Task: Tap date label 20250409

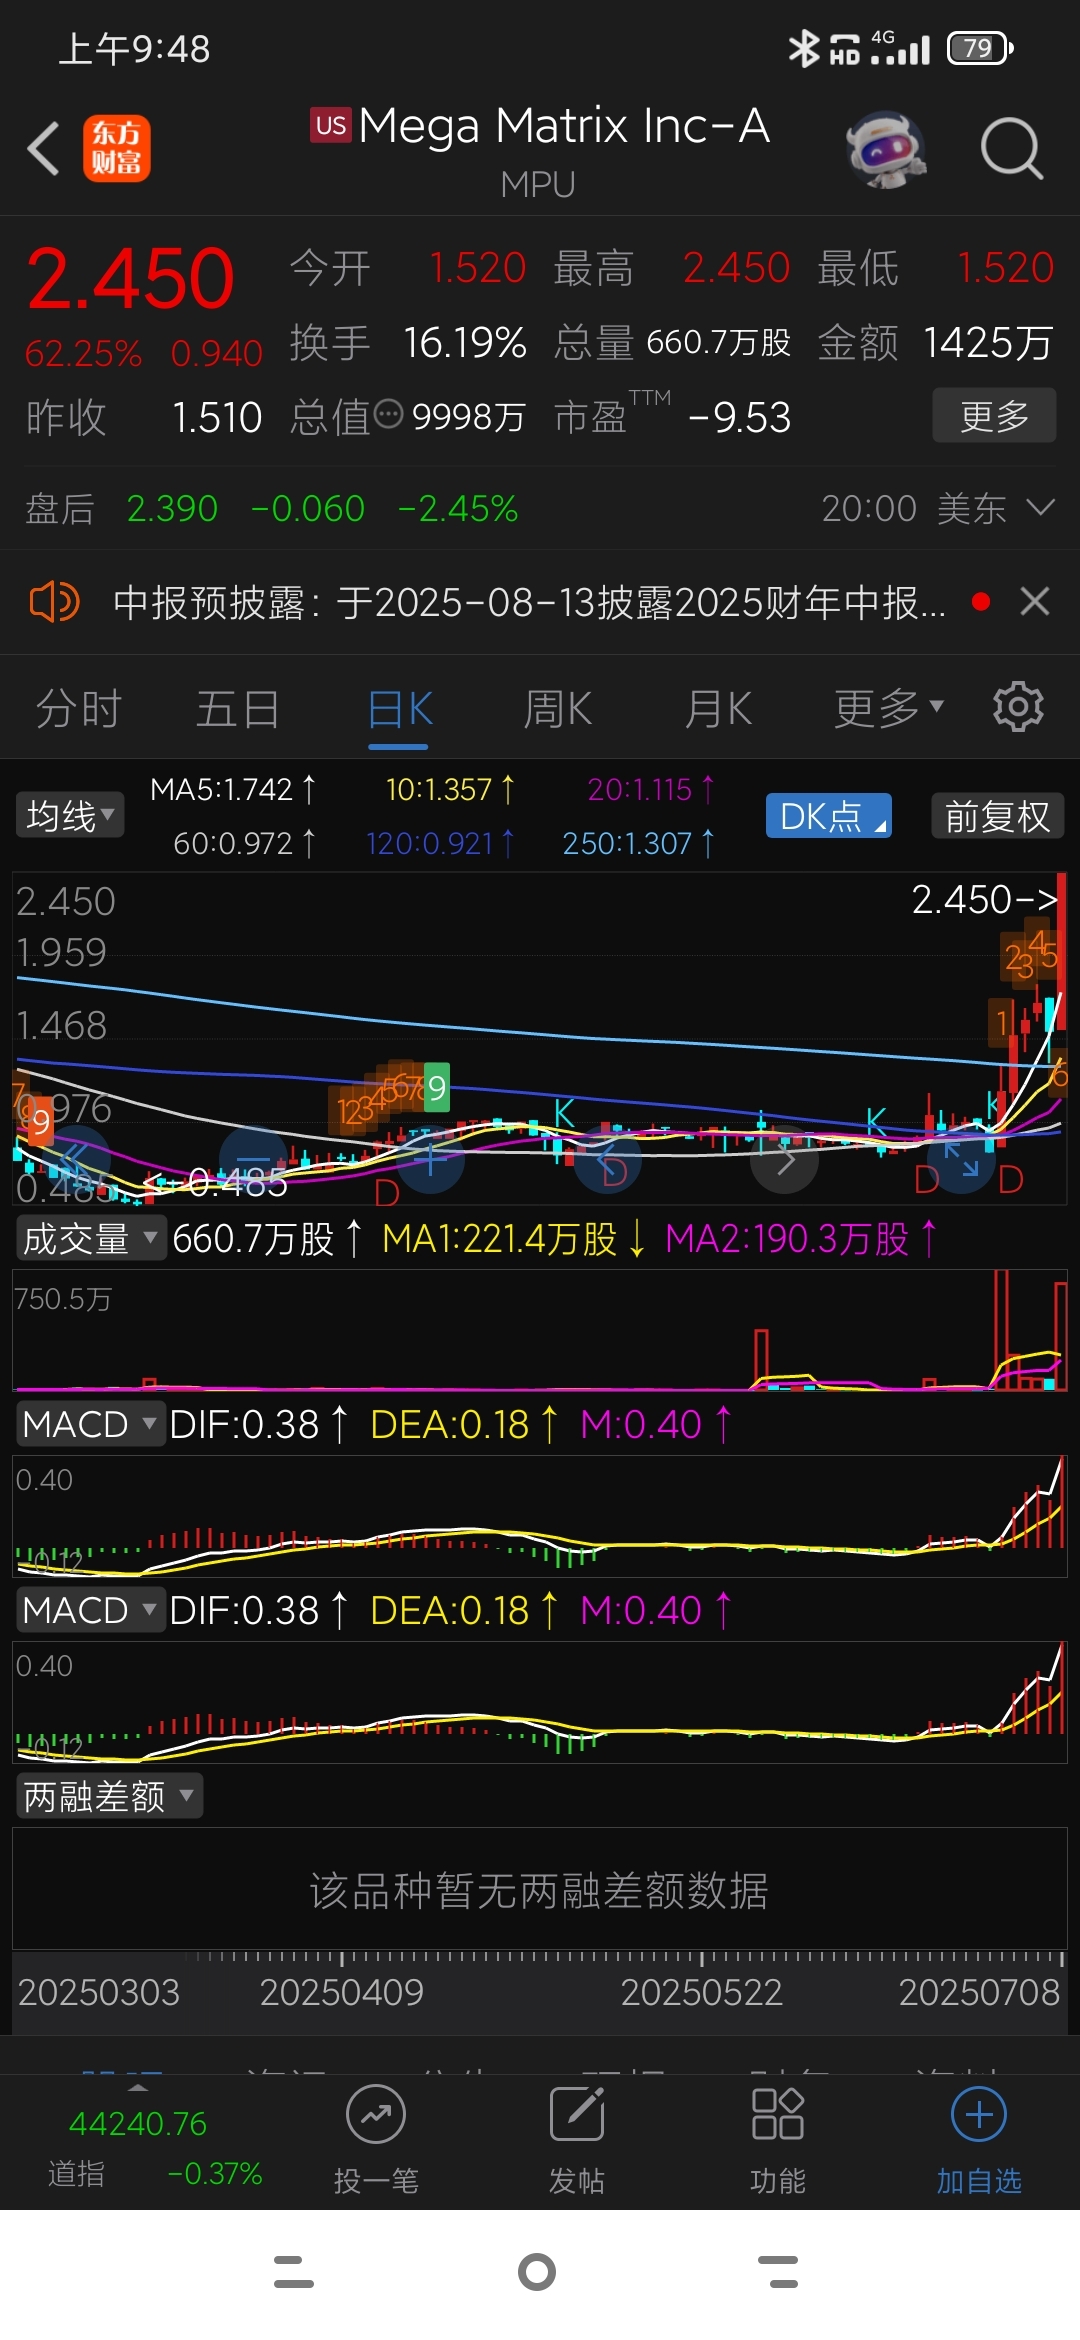Action: click(x=342, y=1992)
